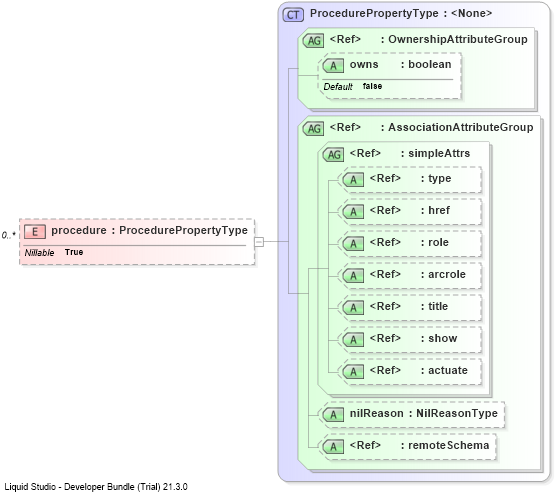The width and height of the screenshot is (555, 492).
Task: Select the ': role' attribute reference
Action: pyautogui.click(x=435, y=242)
